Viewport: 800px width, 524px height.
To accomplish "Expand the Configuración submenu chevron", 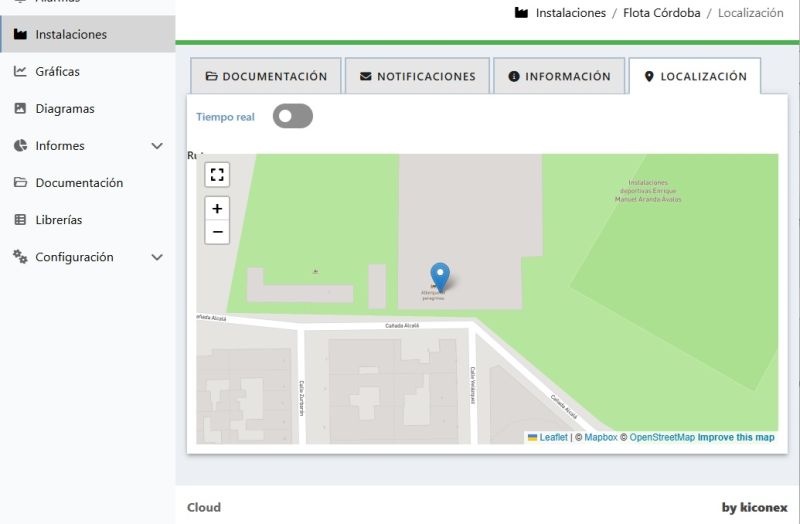I will click(x=157, y=257).
